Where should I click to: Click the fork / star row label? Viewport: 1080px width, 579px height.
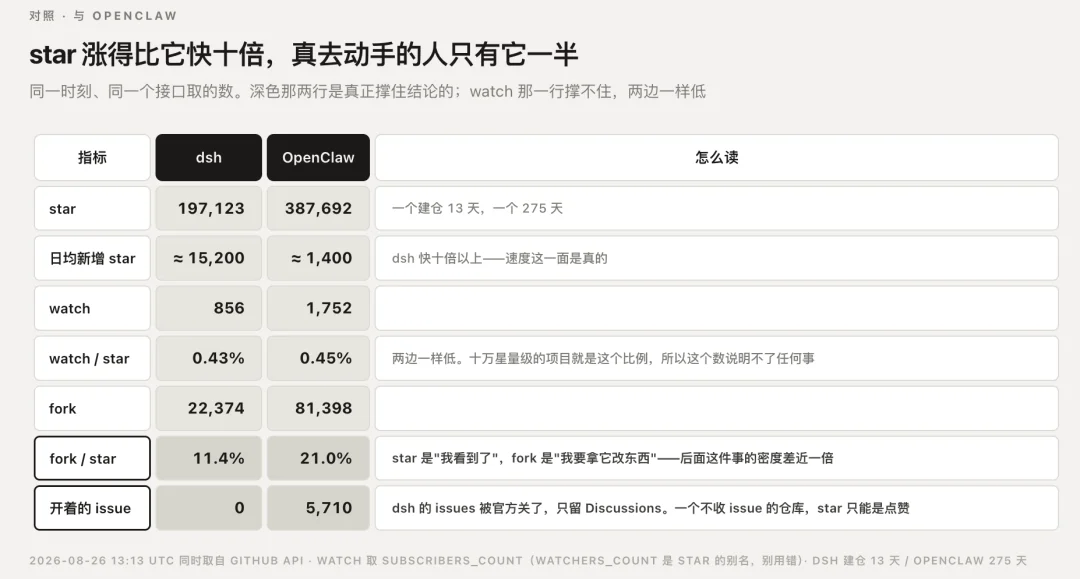[92, 459]
